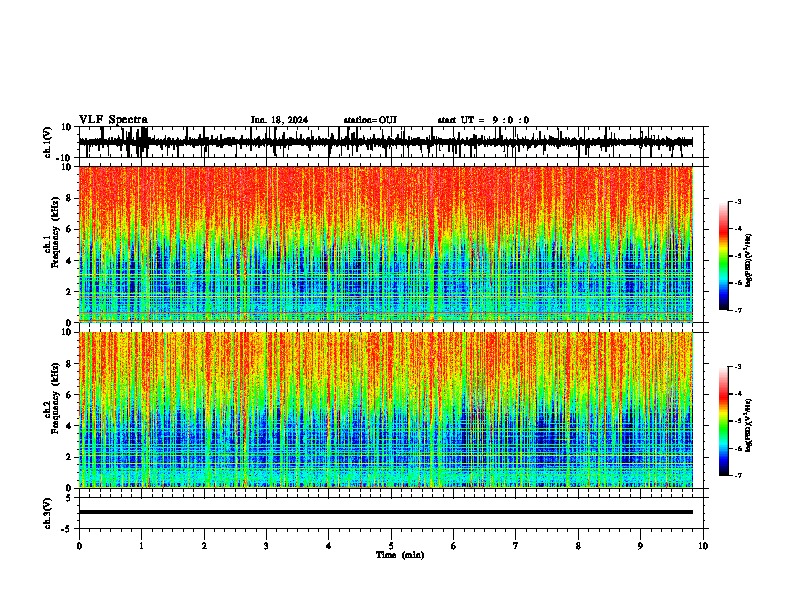
Task: Click time axis tick label "7"
Action: [x=516, y=546]
